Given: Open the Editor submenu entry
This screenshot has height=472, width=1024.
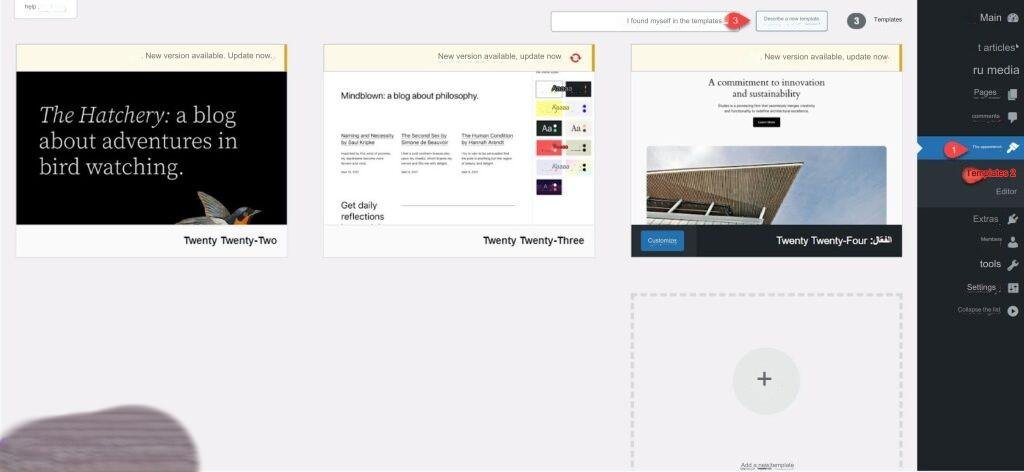Looking at the screenshot, I should pos(1006,192).
